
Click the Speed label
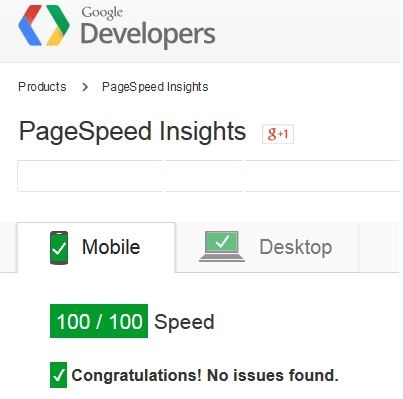pyautogui.click(x=184, y=322)
